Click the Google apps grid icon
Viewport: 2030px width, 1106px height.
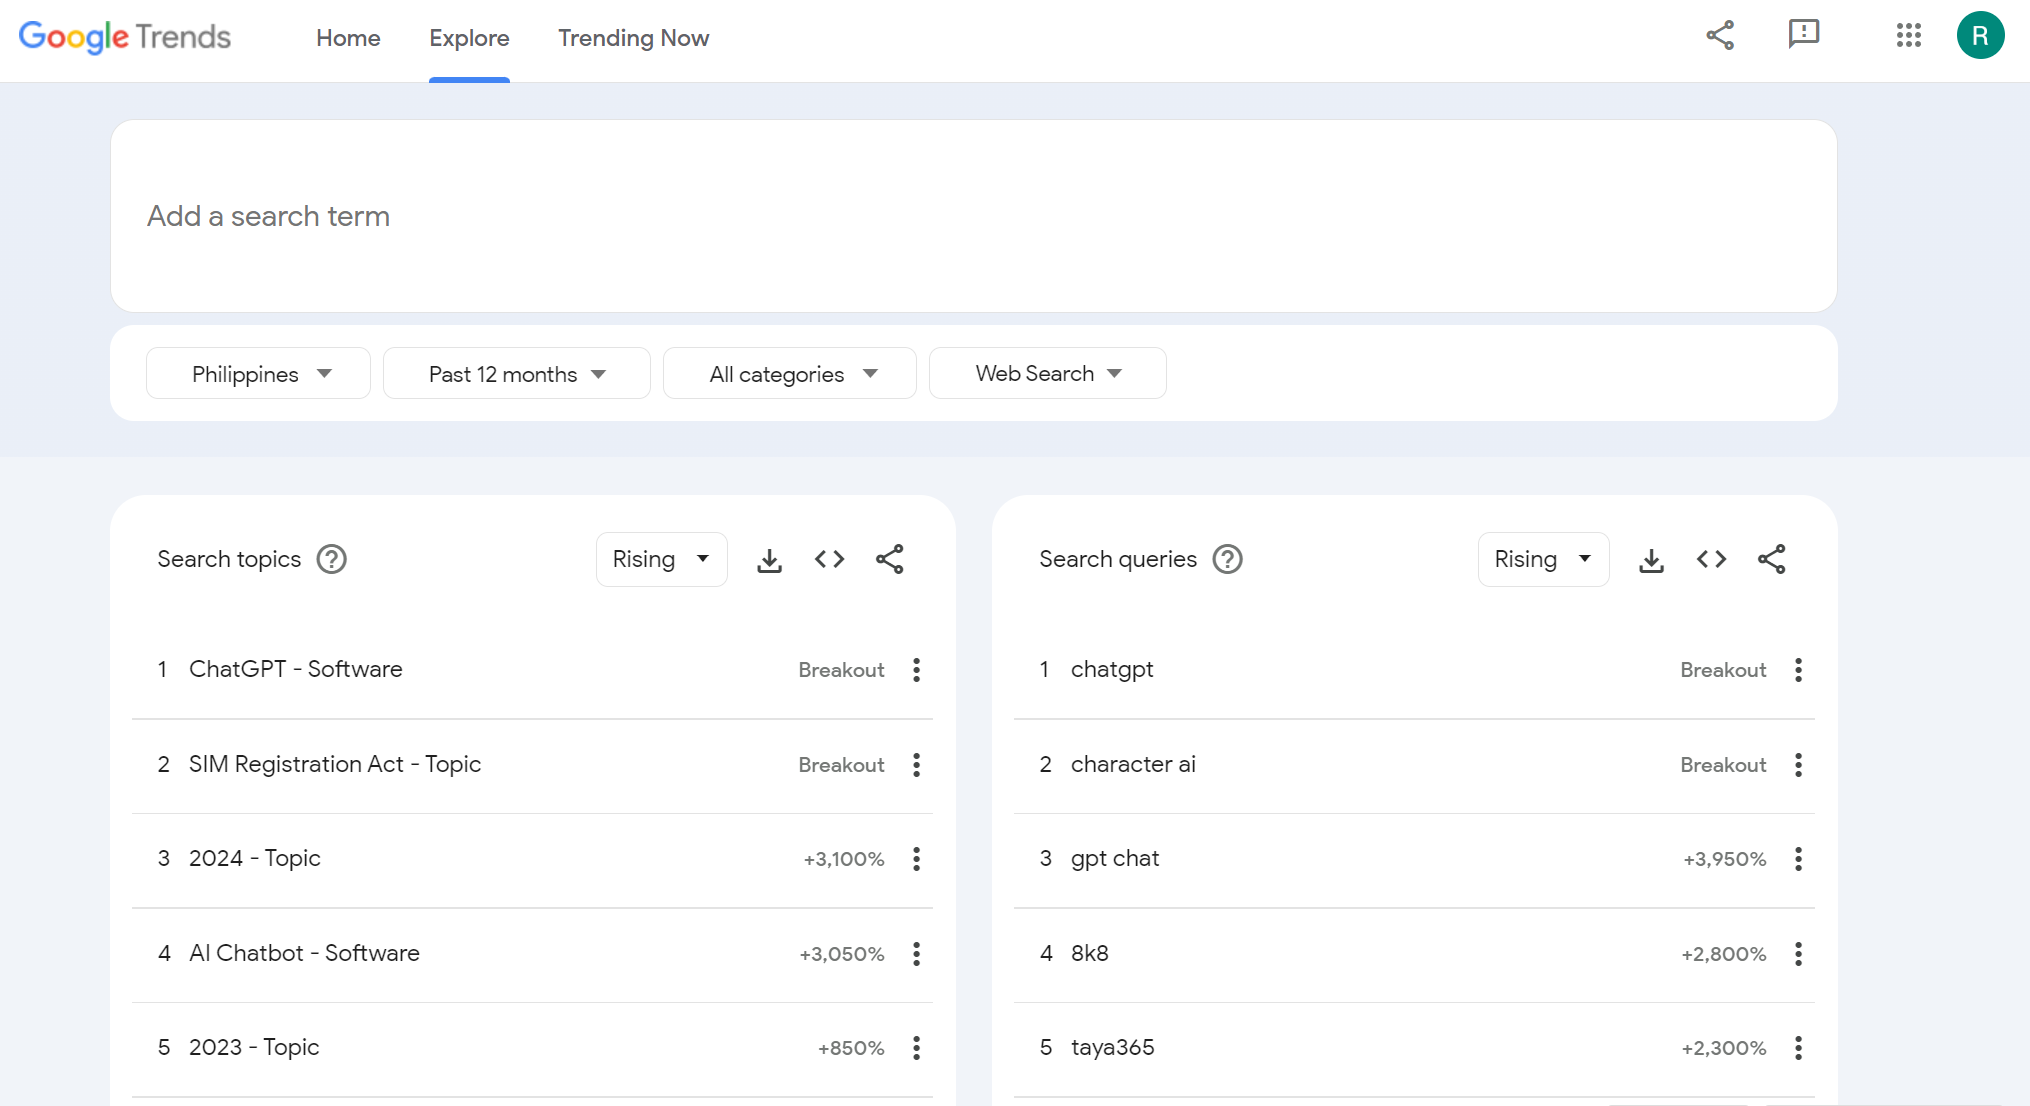pyautogui.click(x=1905, y=37)
